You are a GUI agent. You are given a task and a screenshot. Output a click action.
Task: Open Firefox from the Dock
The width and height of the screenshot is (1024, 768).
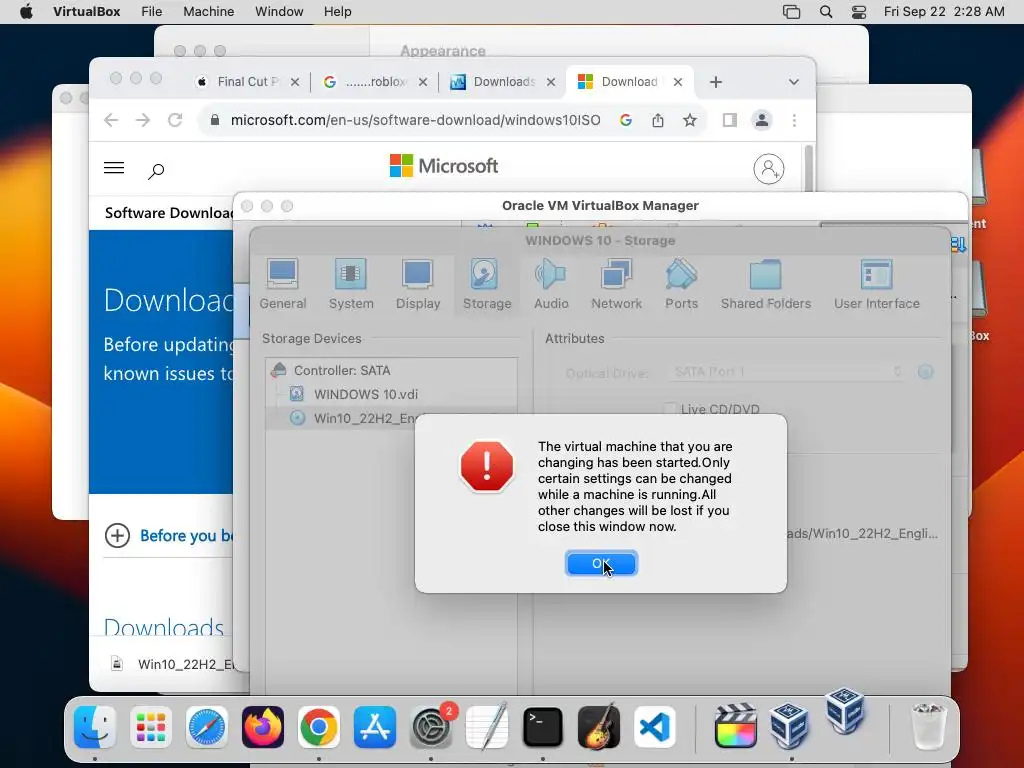(x=263, y=727)
